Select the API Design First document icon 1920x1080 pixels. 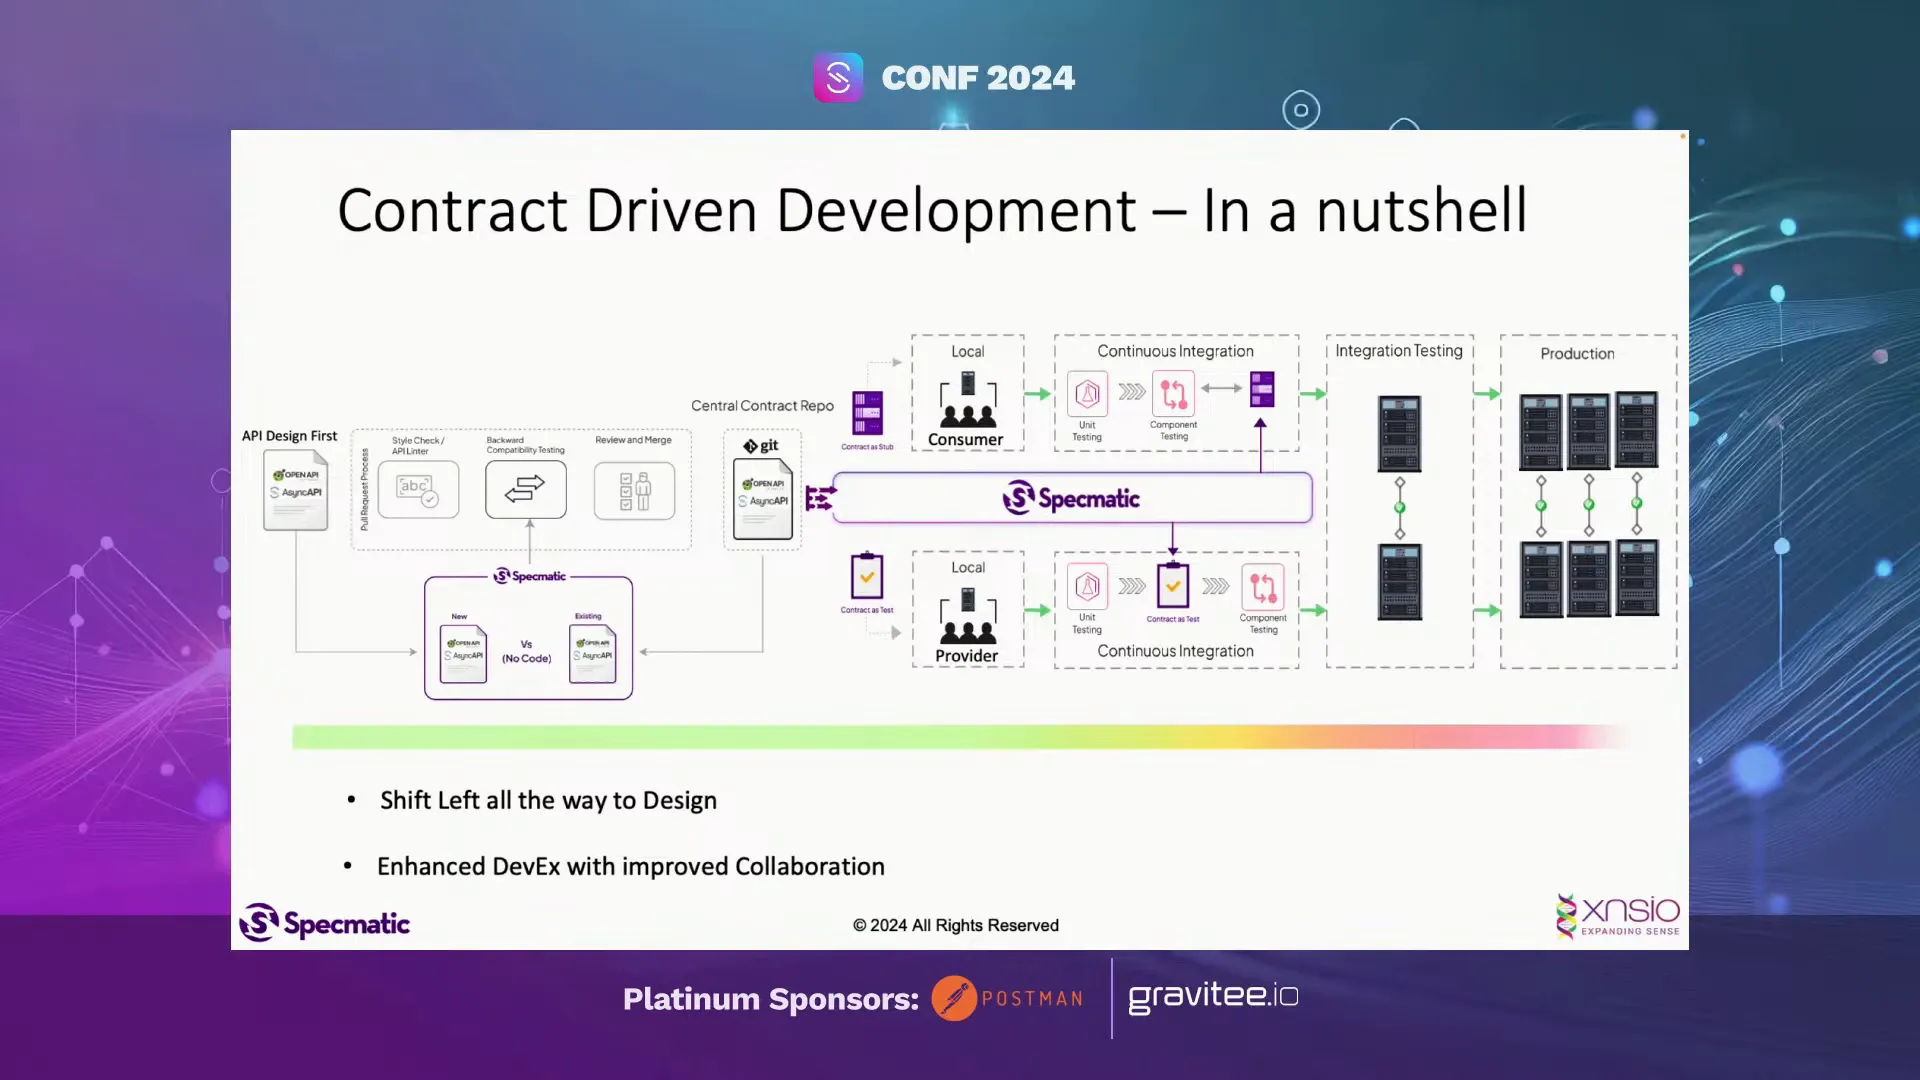295,490
